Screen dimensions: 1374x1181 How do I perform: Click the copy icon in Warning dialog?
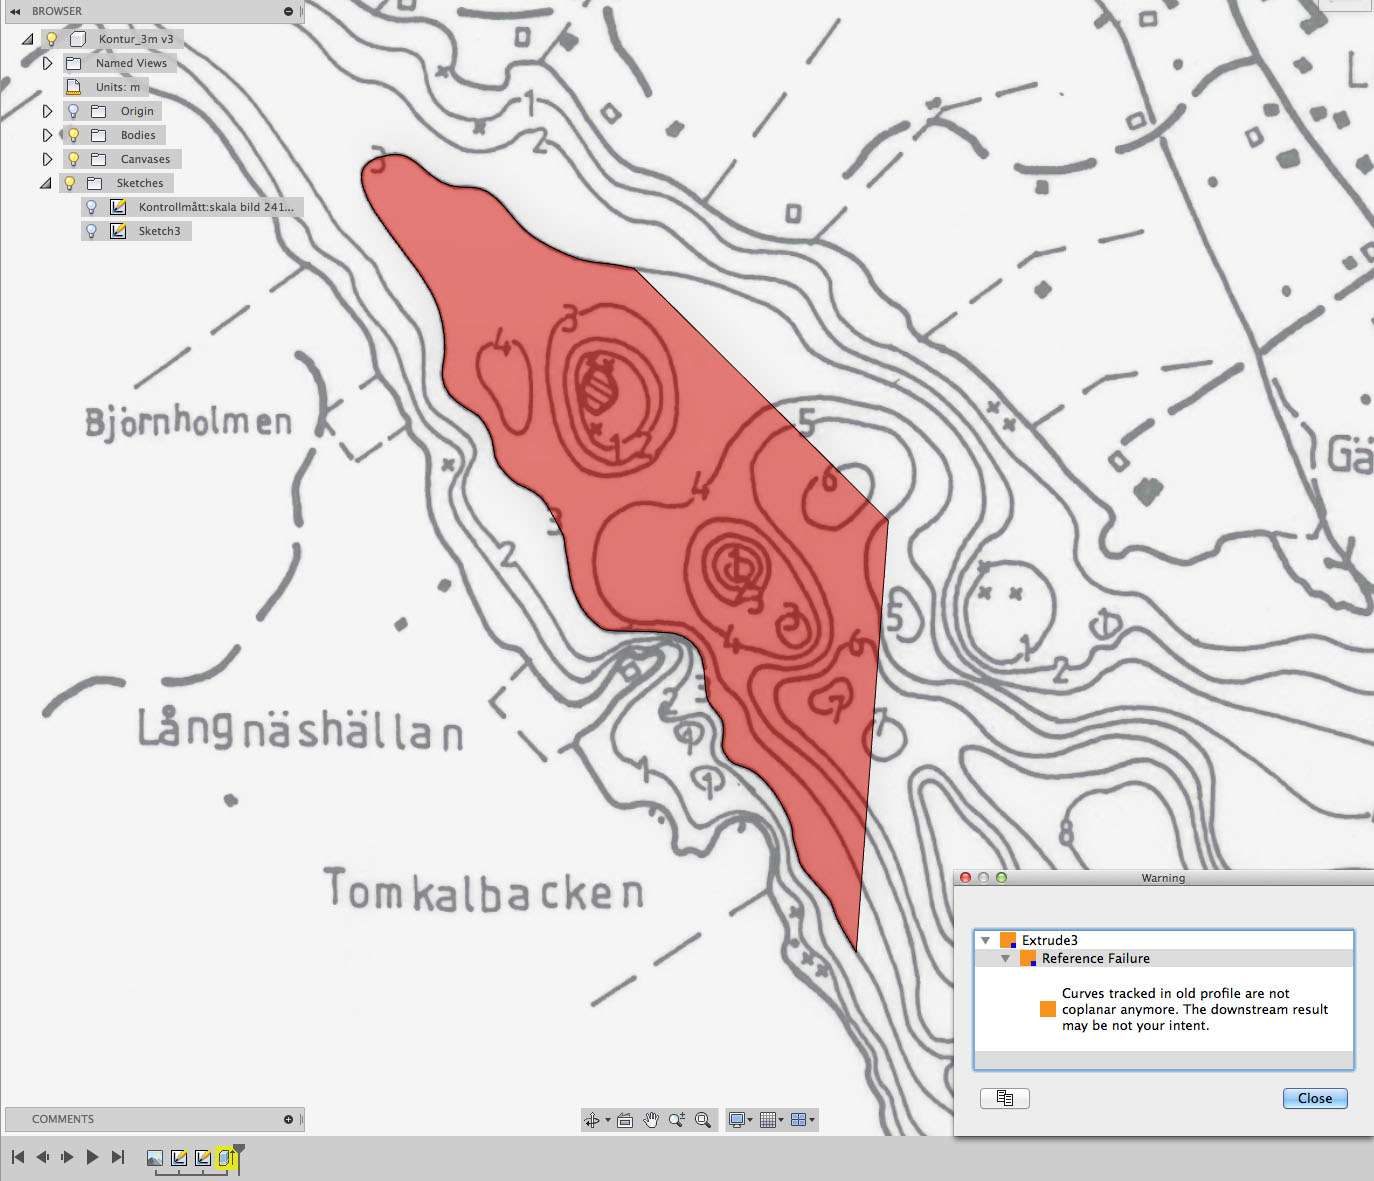1005,1098
